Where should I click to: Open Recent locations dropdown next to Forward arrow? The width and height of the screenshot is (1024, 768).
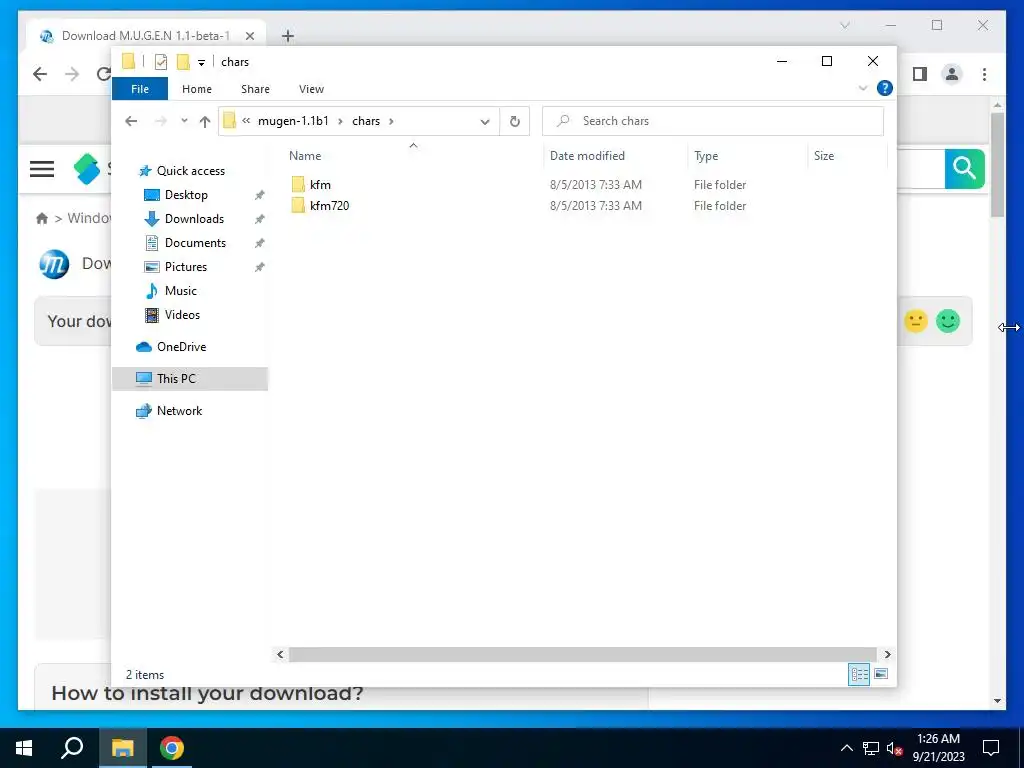184,121
